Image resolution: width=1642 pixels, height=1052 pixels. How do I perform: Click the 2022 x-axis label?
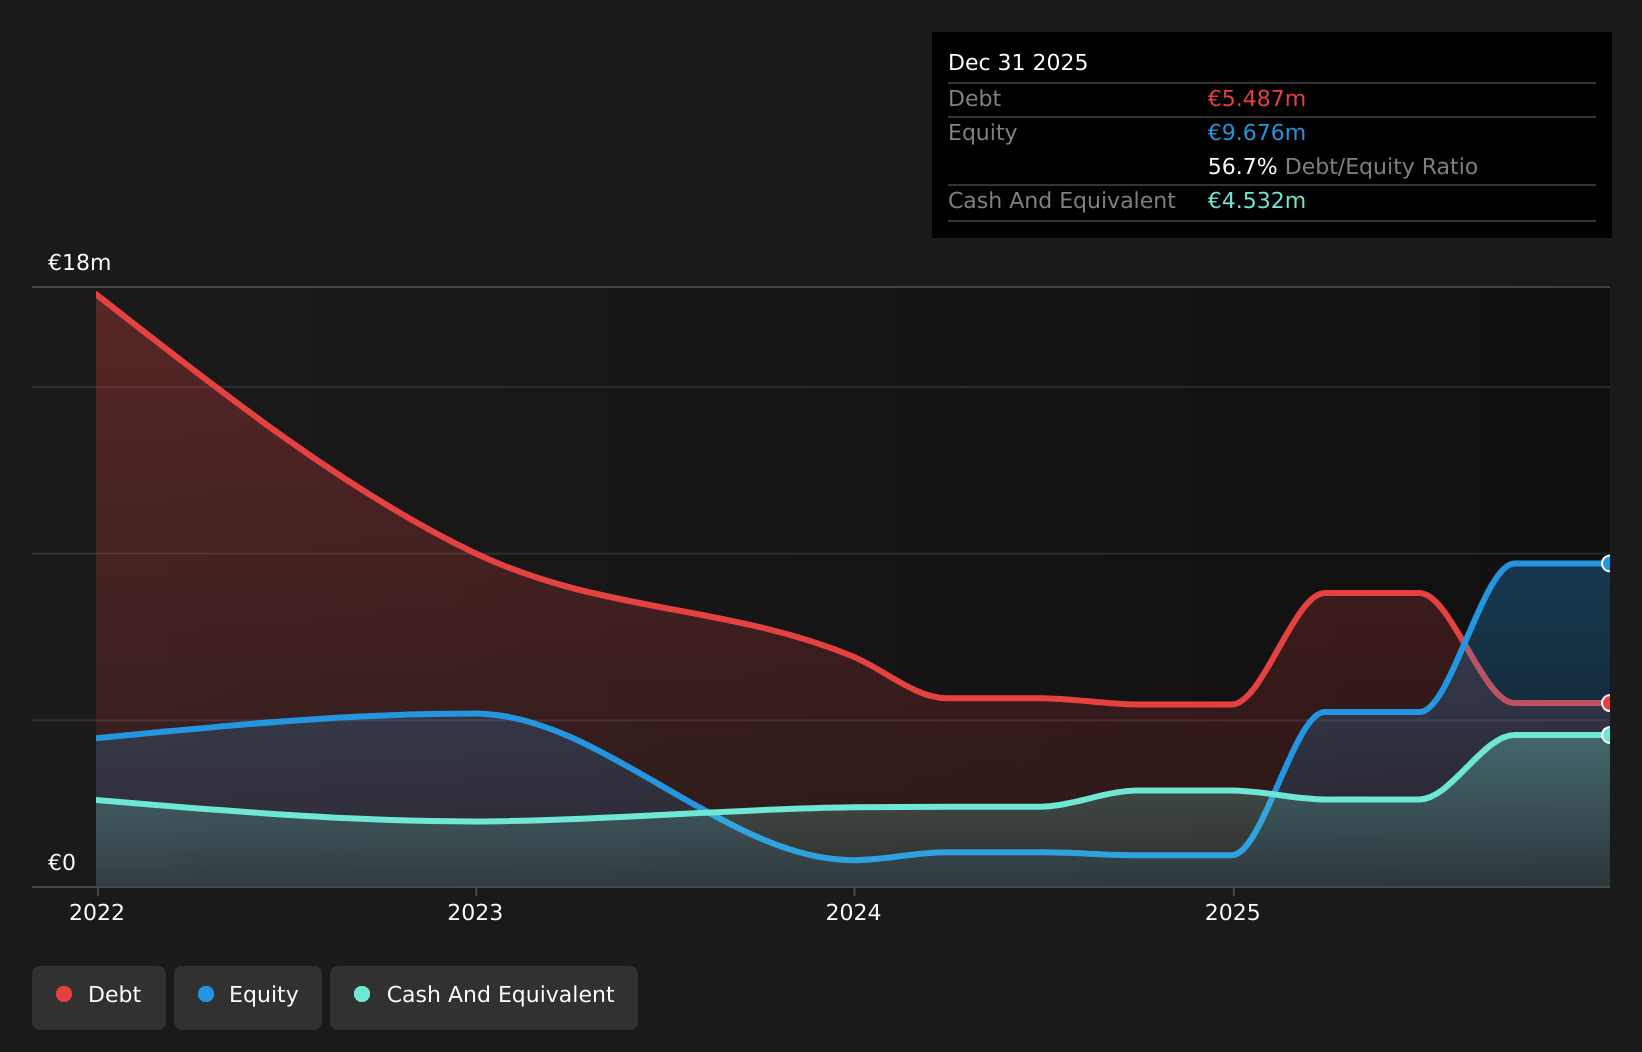point(97,912)
